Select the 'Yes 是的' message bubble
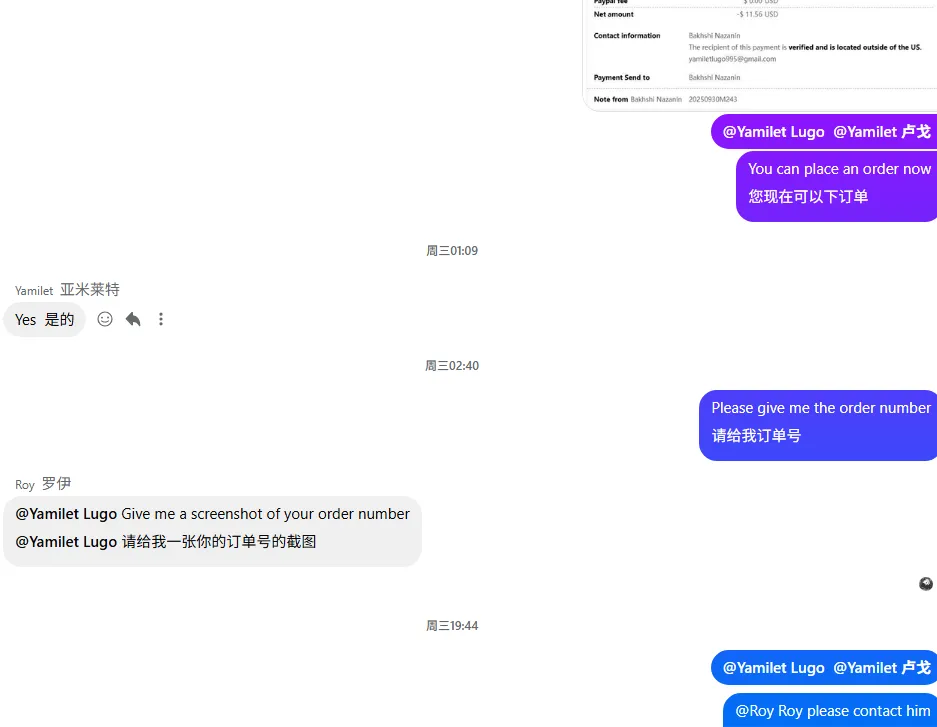 point(44,320)
